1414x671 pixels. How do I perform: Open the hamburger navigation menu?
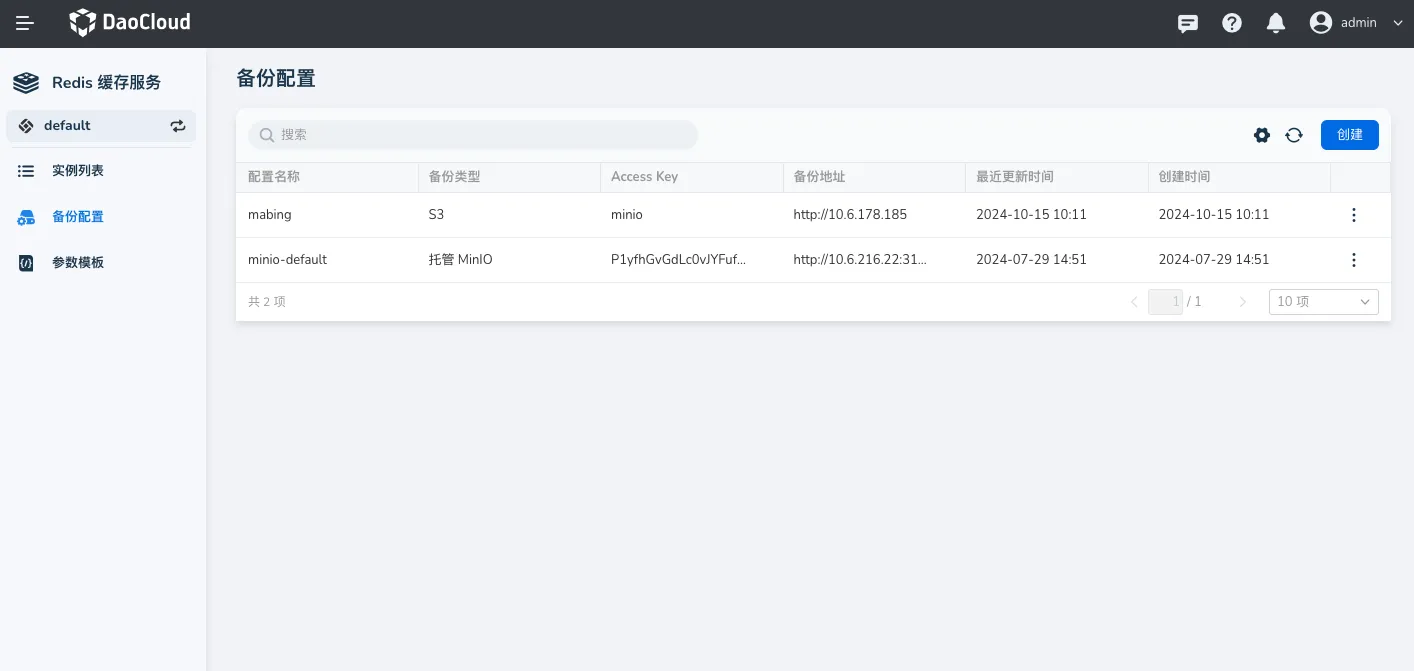tap(25, 23)
